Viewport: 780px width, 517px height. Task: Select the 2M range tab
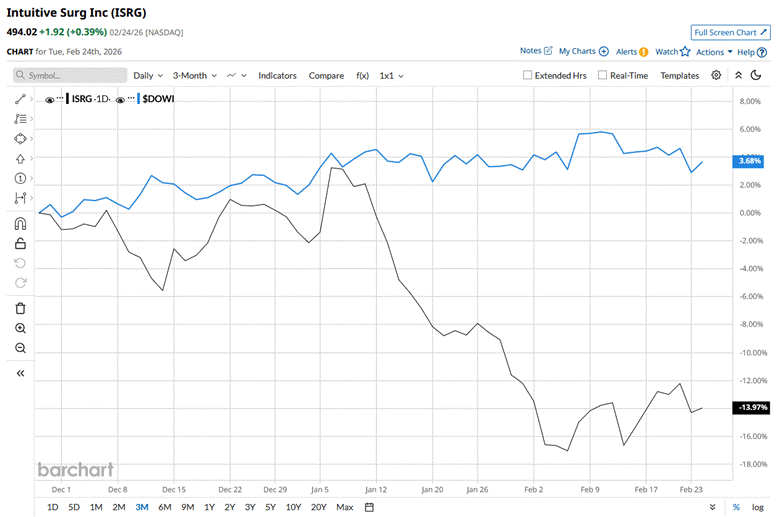pyautogui.click(x=119, y=507)
